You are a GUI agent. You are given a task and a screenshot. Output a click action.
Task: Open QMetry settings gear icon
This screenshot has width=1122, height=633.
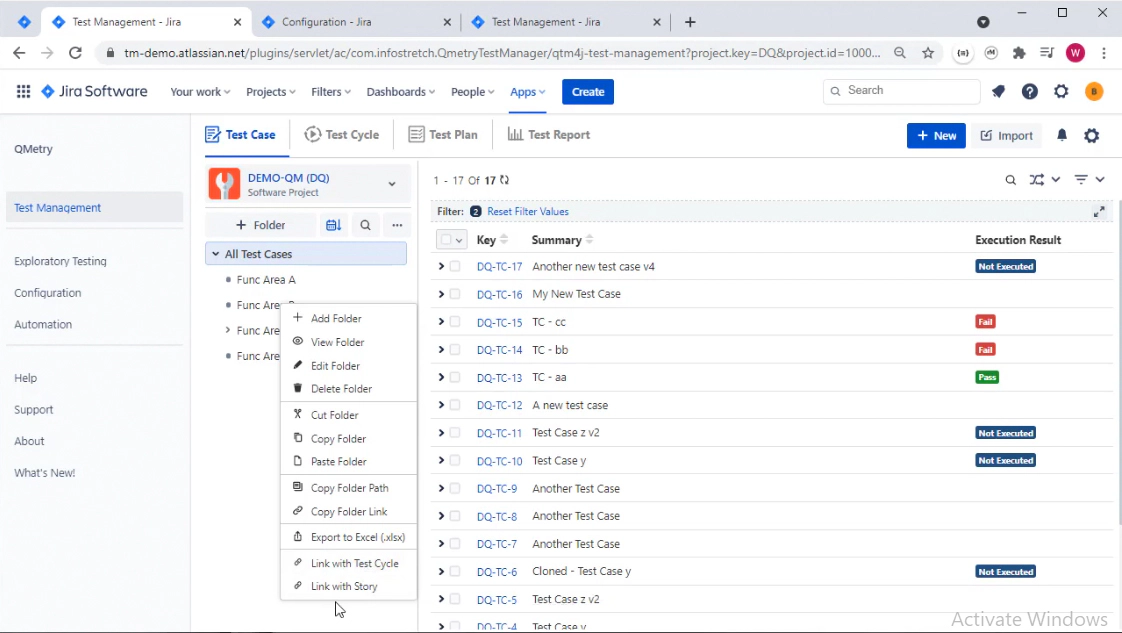point(1091,135)
